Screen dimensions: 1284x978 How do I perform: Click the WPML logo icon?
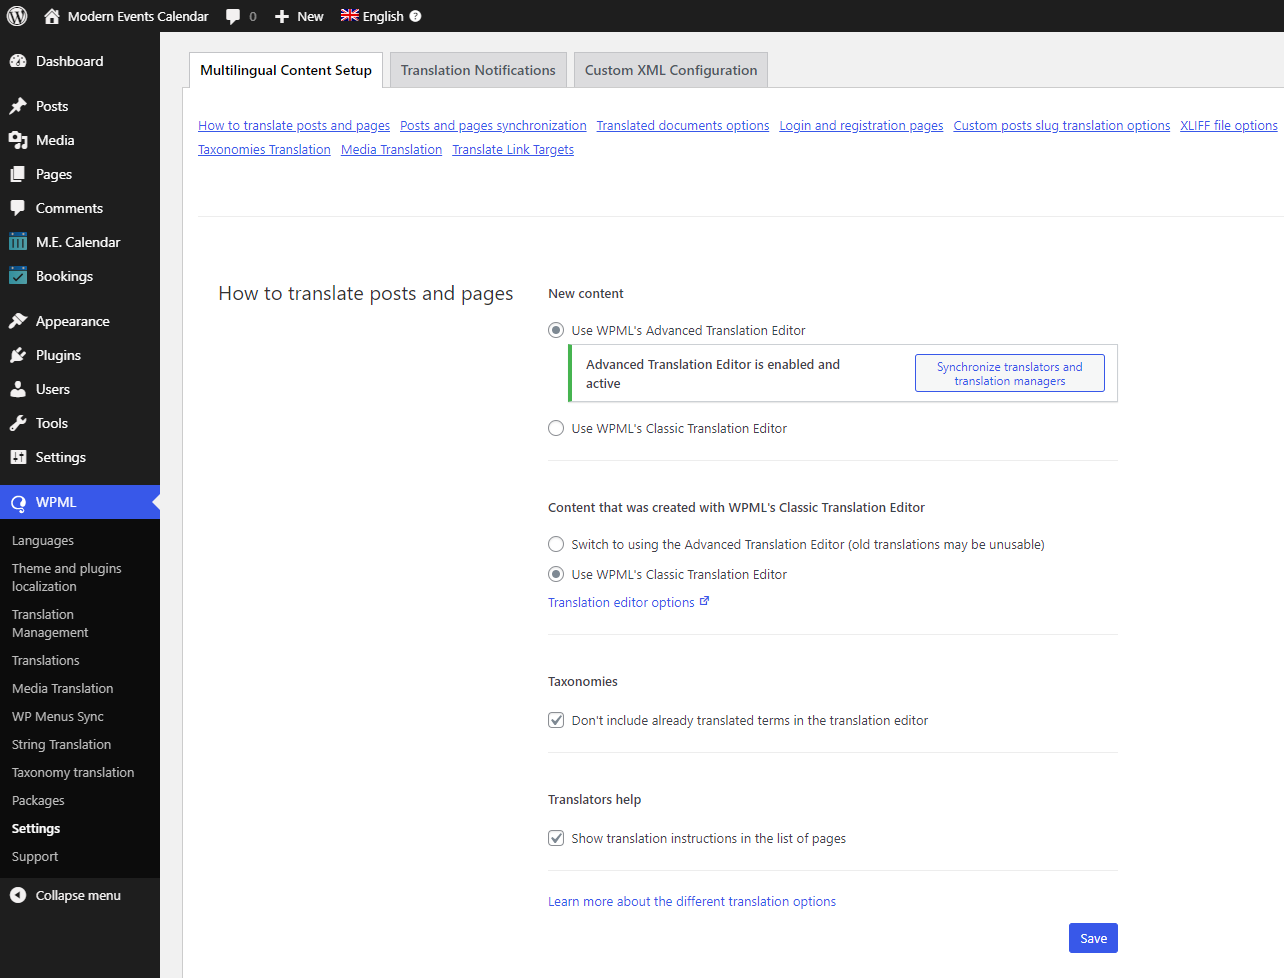(18, 503)
